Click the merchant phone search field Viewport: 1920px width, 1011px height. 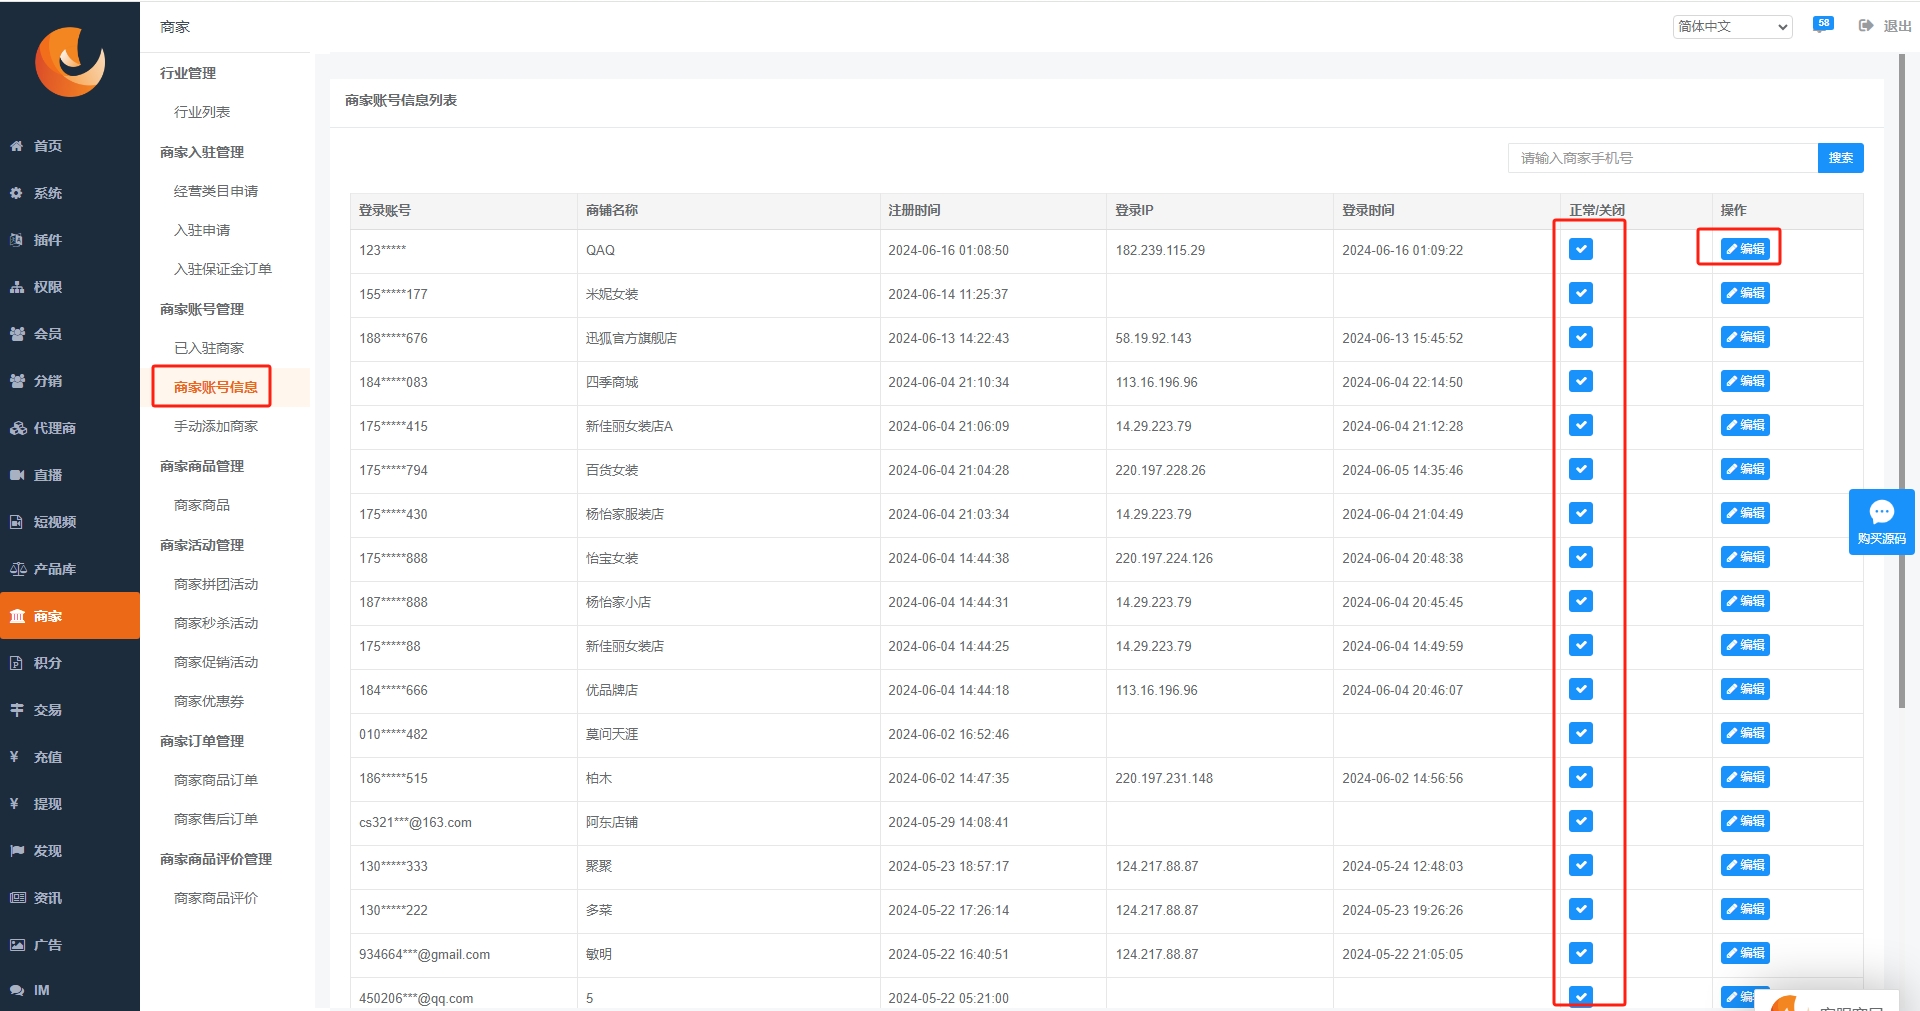(x=1663, y=158)
